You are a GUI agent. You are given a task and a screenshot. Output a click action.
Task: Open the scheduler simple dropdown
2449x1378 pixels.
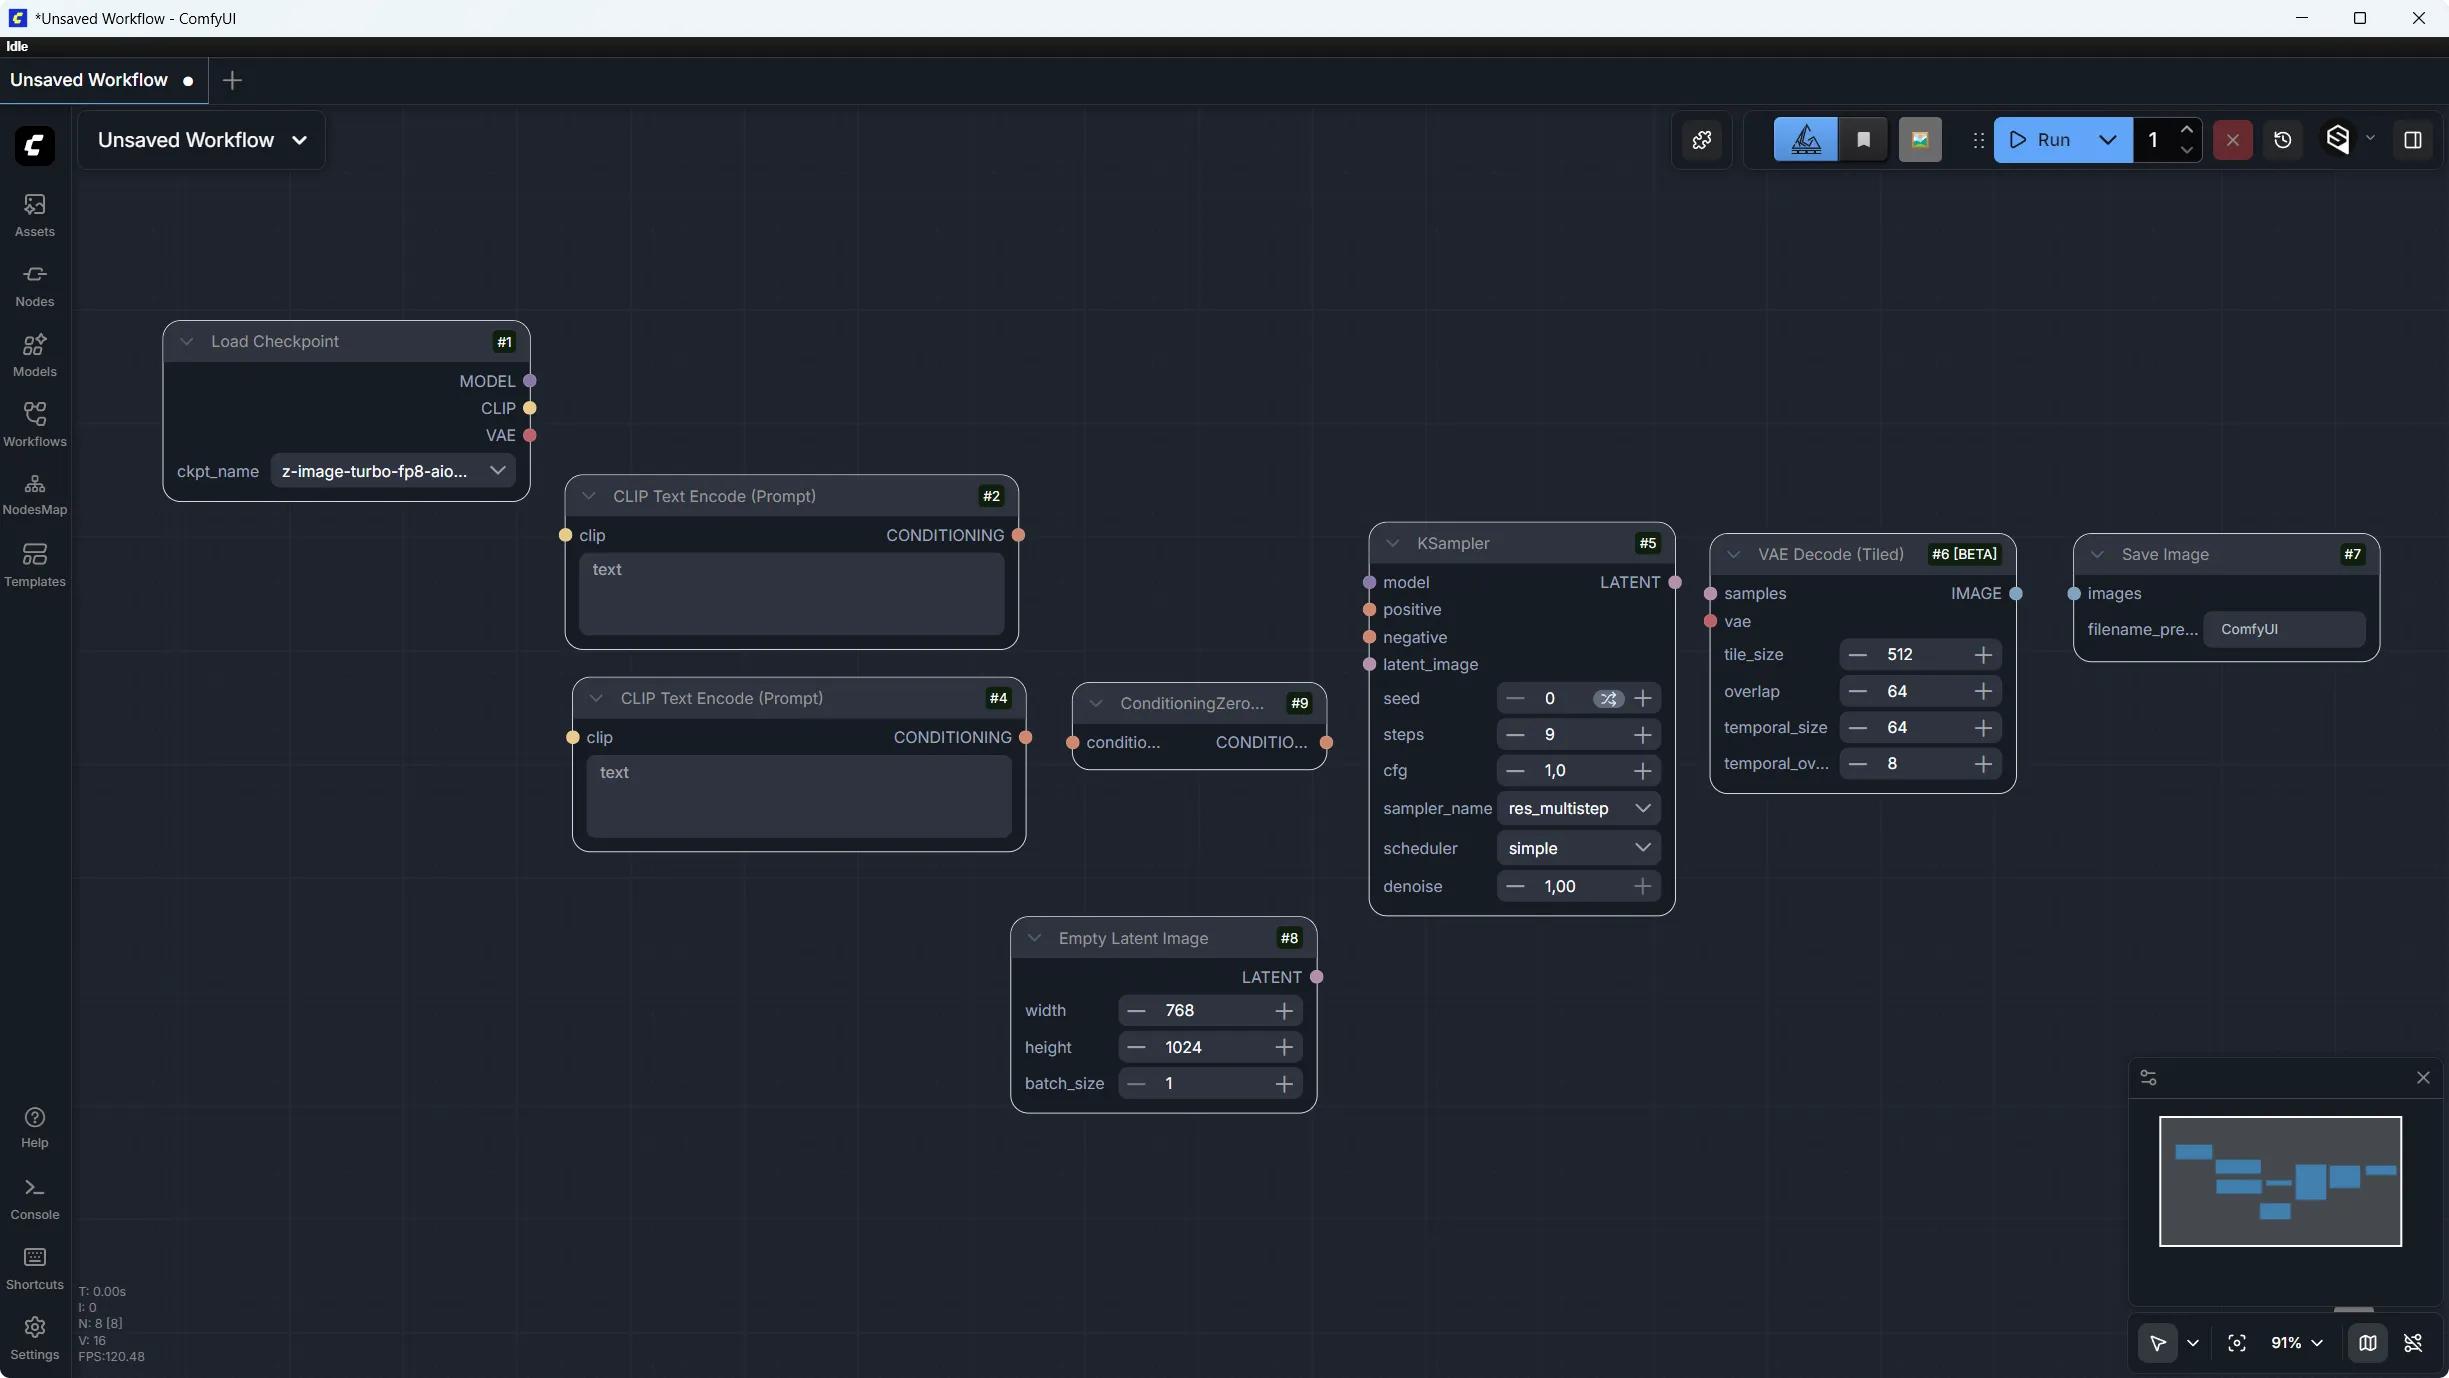click(x=1578, y=848)
